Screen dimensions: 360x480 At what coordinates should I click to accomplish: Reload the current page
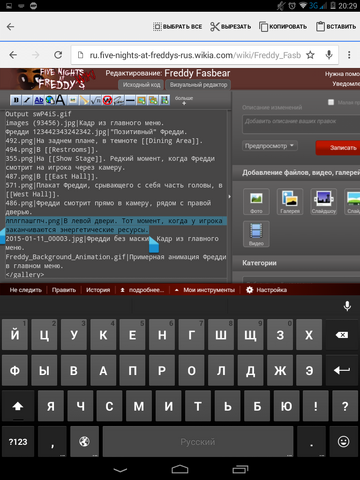tap(58, 55)
